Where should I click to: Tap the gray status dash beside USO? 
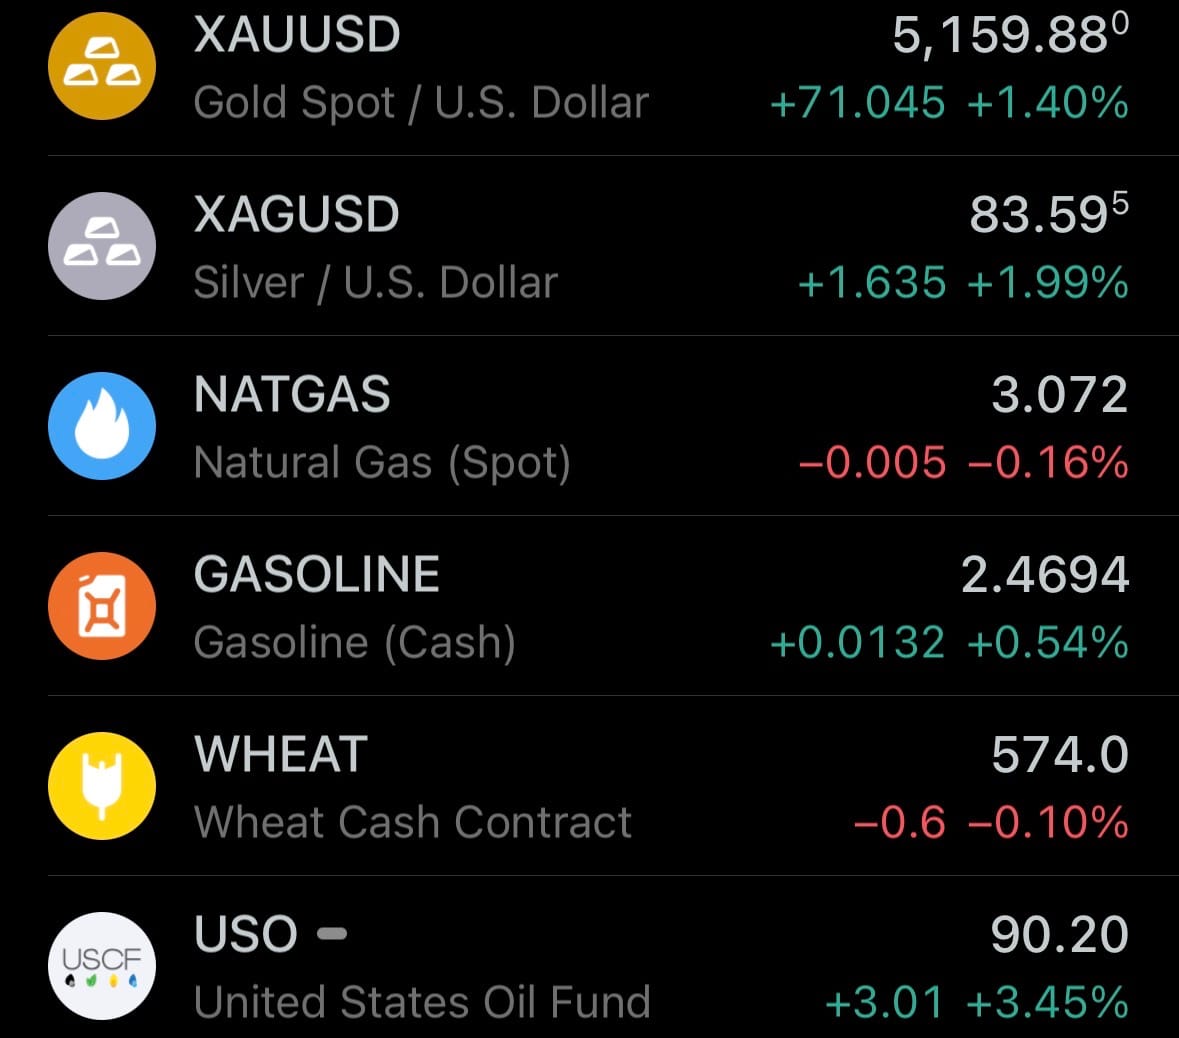[x=332, y=934]
